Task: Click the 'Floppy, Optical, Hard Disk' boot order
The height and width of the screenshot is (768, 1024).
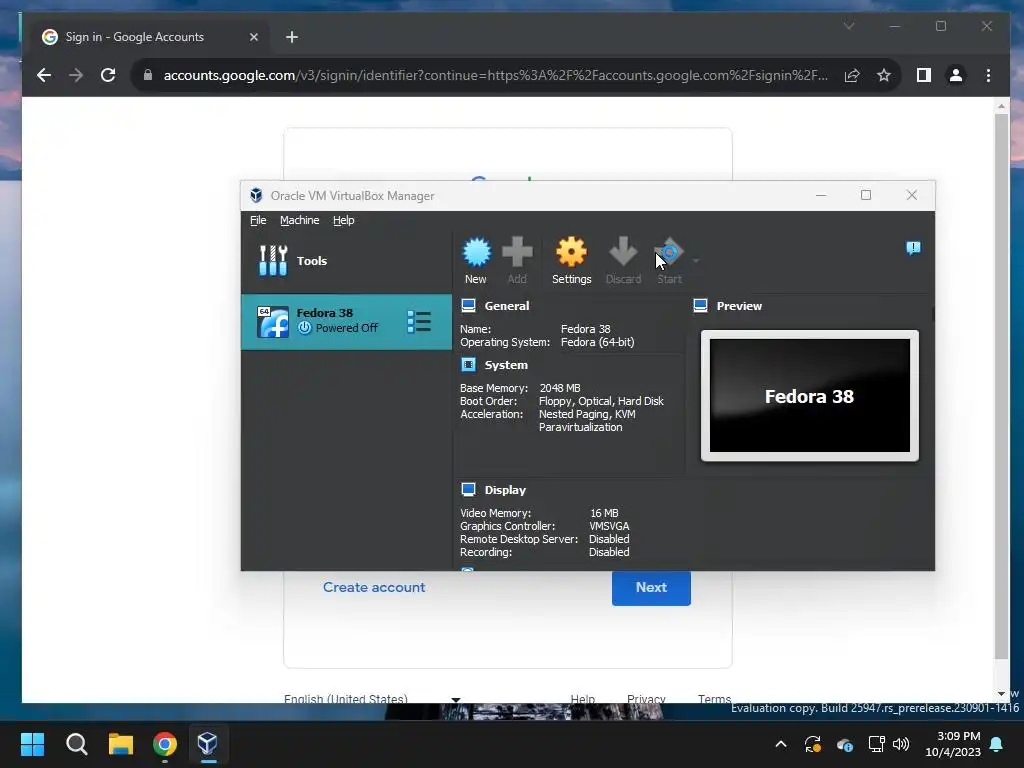Action: (601, 401)
